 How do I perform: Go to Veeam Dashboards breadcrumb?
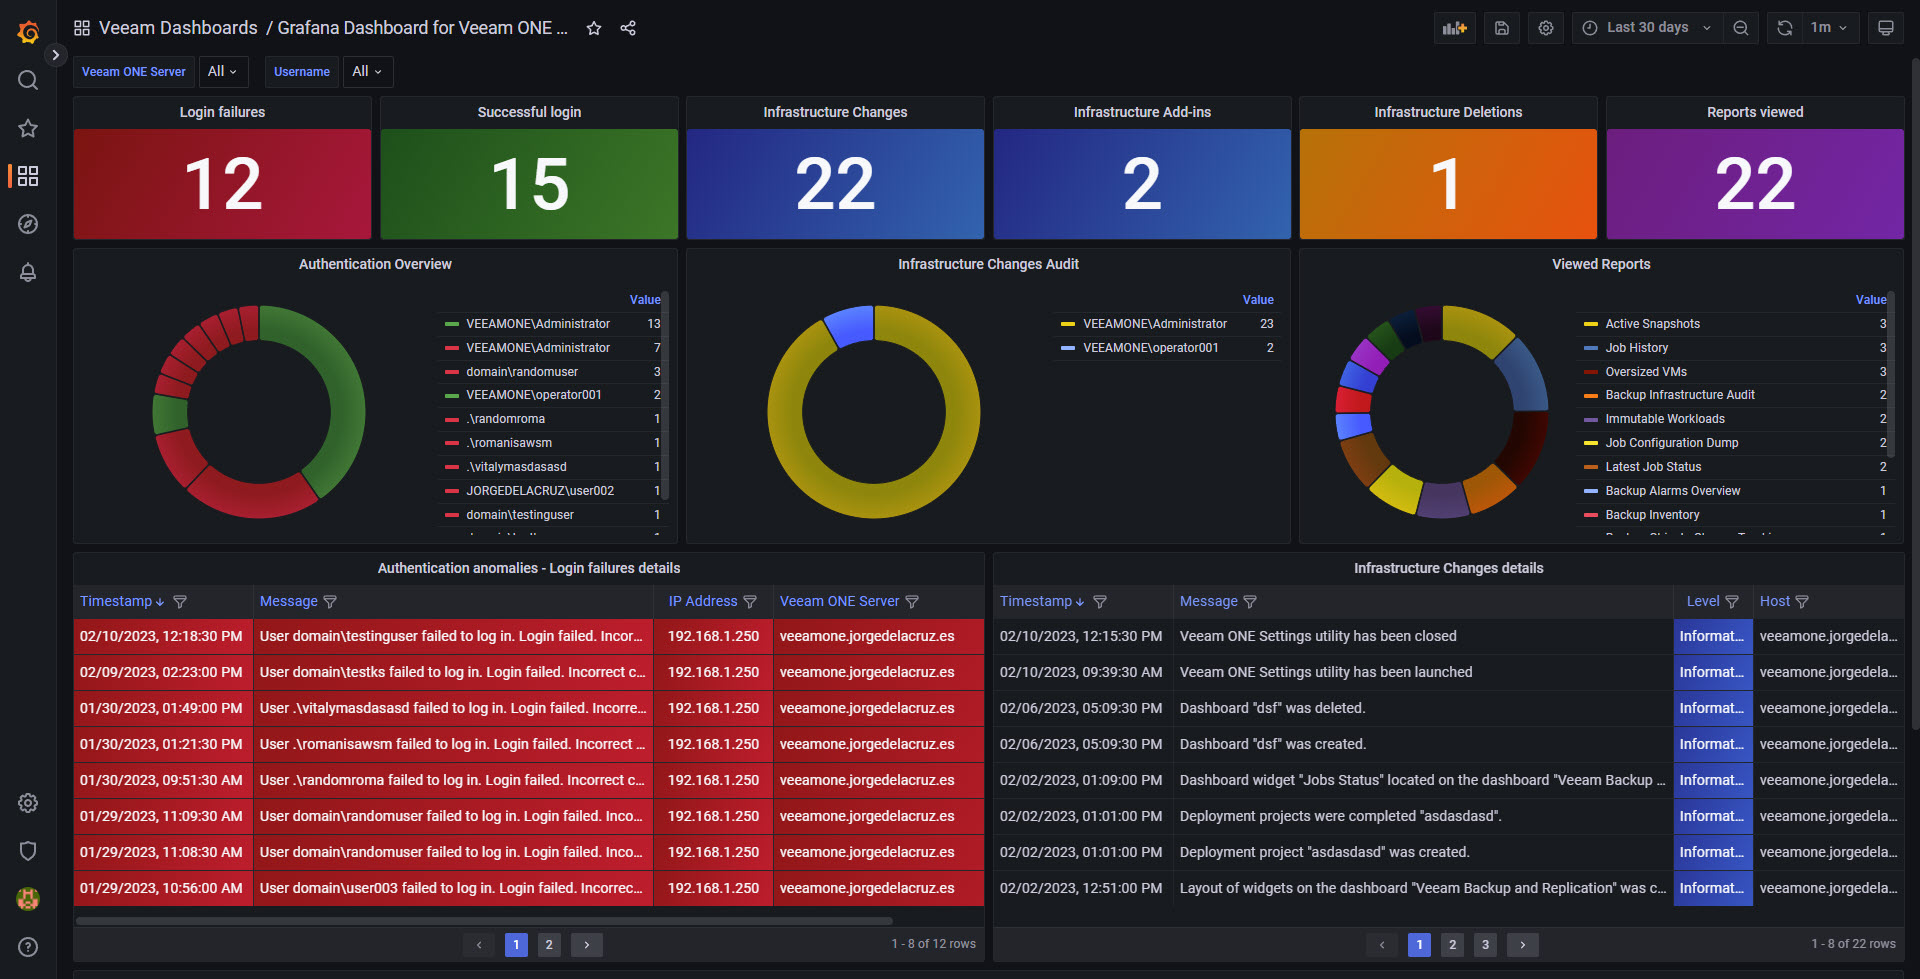click(178, 27)
